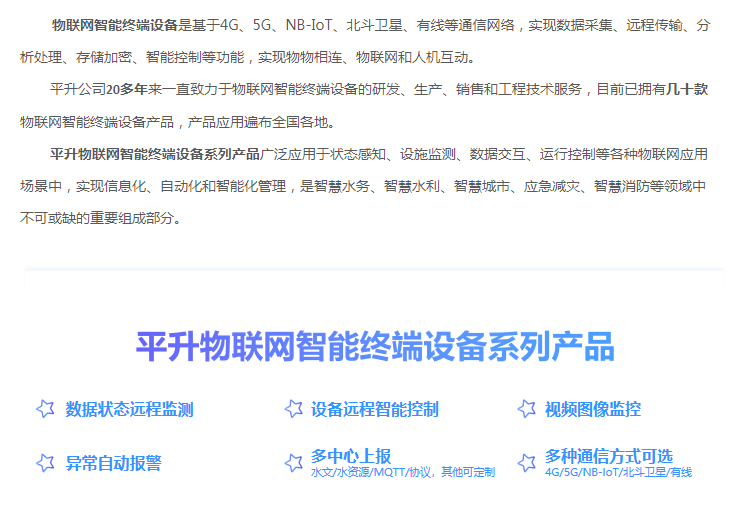This screenshot has height=516, width=750.
Task: Click the star icon beside 设备远程智能控制
Action: pyautogui.click(x=293, y=409)
